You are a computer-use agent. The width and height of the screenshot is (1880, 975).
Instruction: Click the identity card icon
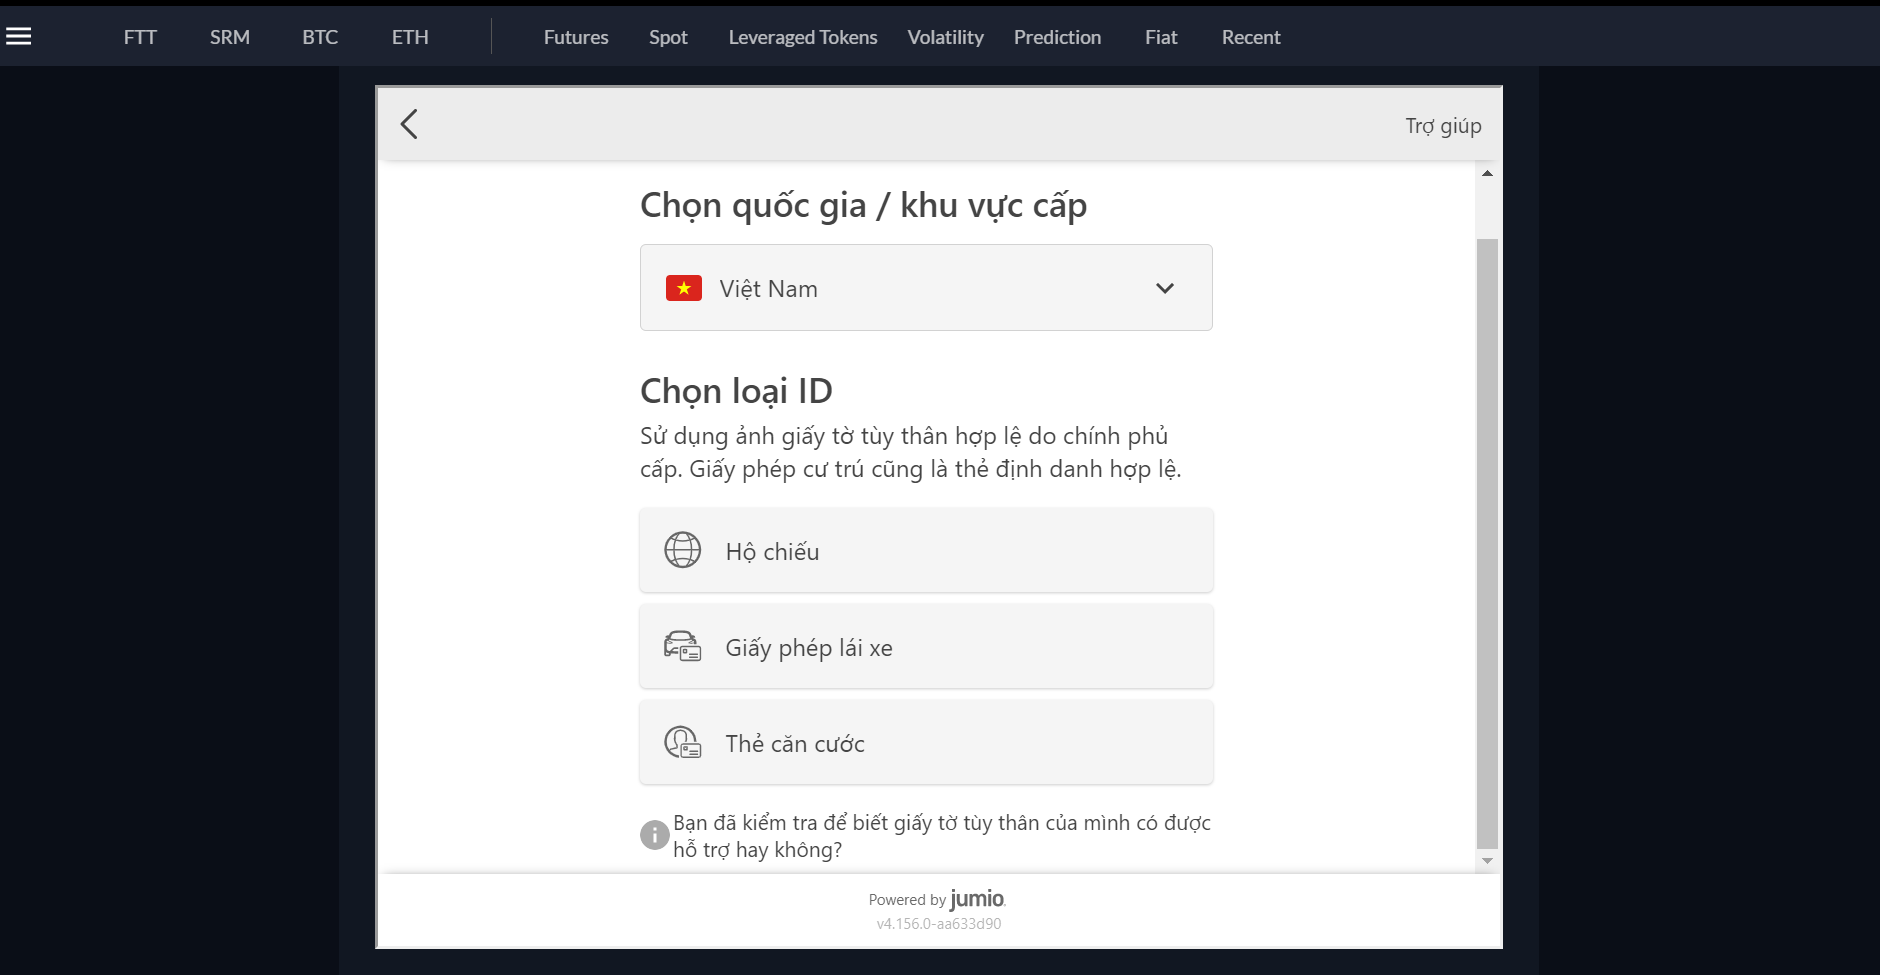[x=682, y=743]
